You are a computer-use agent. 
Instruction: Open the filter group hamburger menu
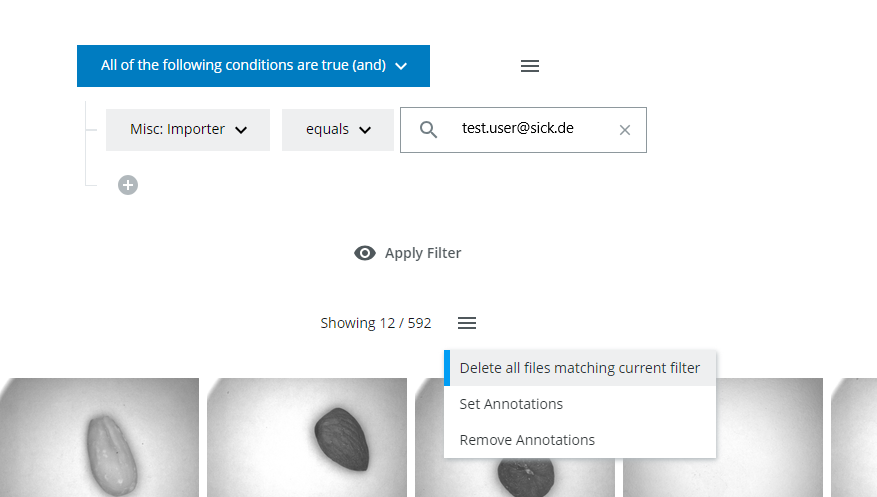(x=530, y=66)
